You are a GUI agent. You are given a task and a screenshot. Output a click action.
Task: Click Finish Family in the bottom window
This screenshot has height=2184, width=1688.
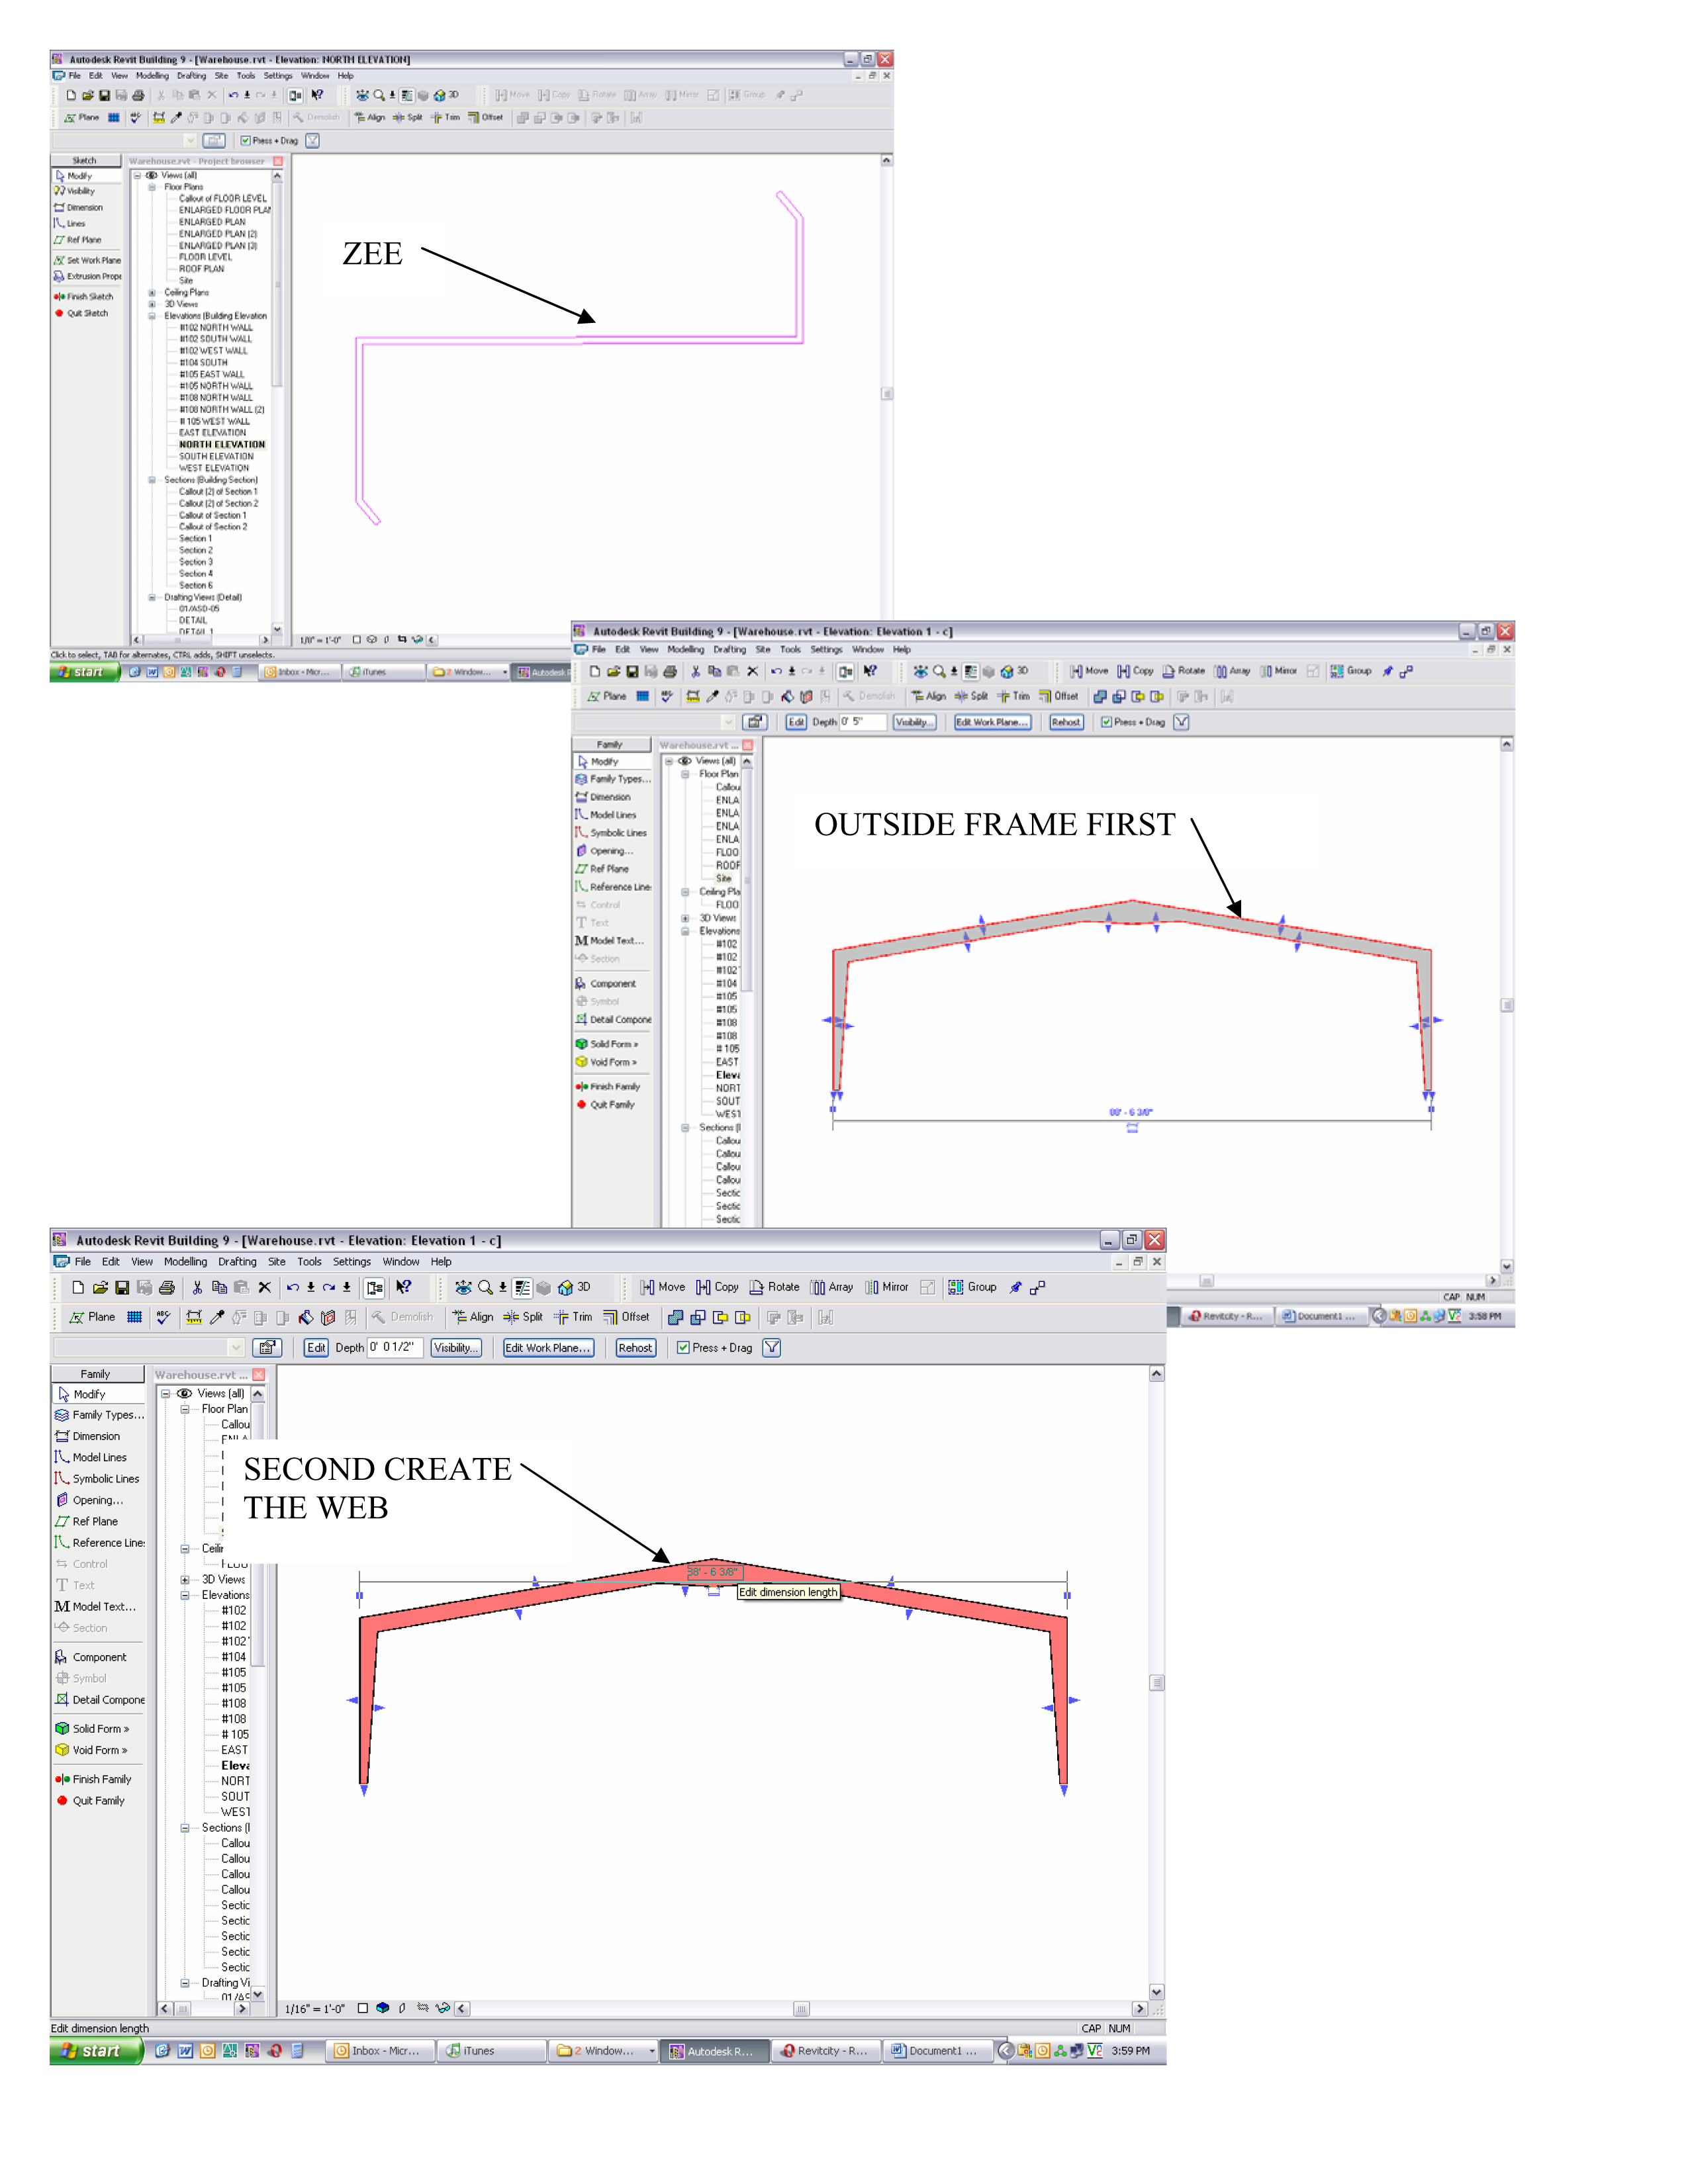tap(100, 1779)
